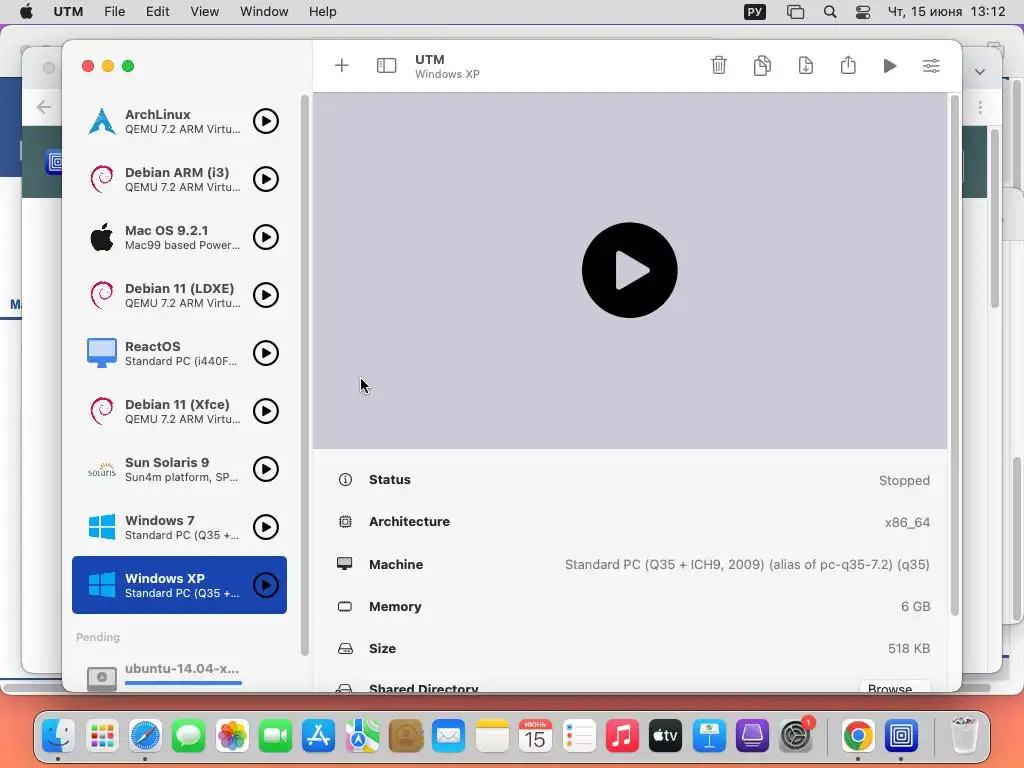Click the sidebar VM list scrollbar
The width and height of the screenshot is (1024, 768).
304,376
